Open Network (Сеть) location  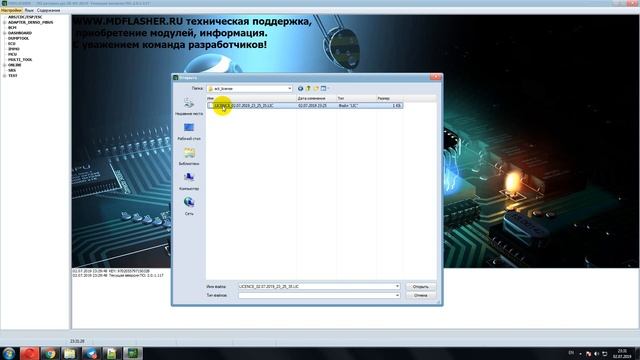coord(189,207)
